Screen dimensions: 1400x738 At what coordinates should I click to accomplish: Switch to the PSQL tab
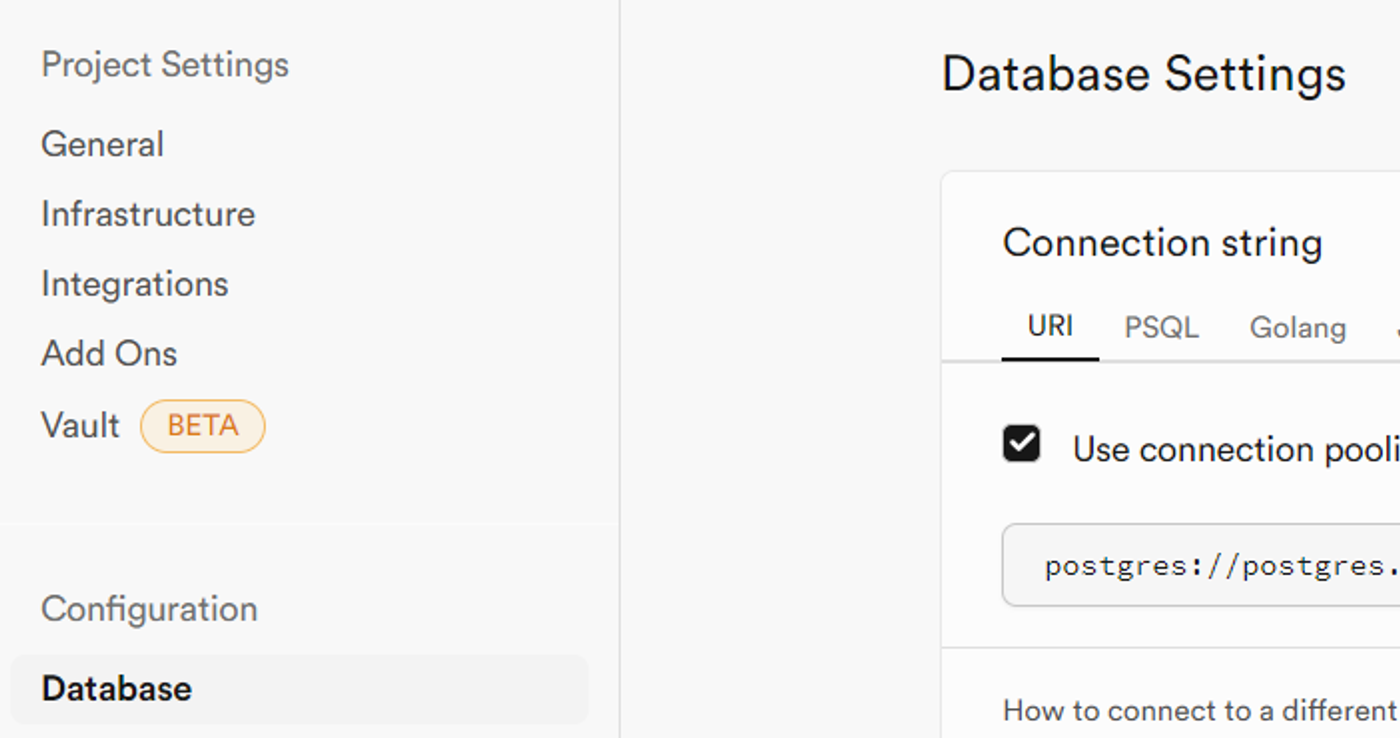pyautogui.click(x=1161, y=328)
